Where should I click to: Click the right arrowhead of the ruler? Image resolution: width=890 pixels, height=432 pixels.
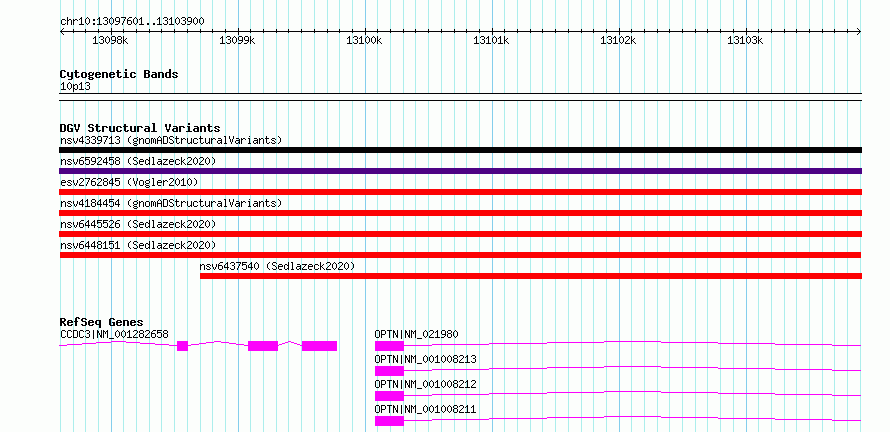[x=859, y=32]
